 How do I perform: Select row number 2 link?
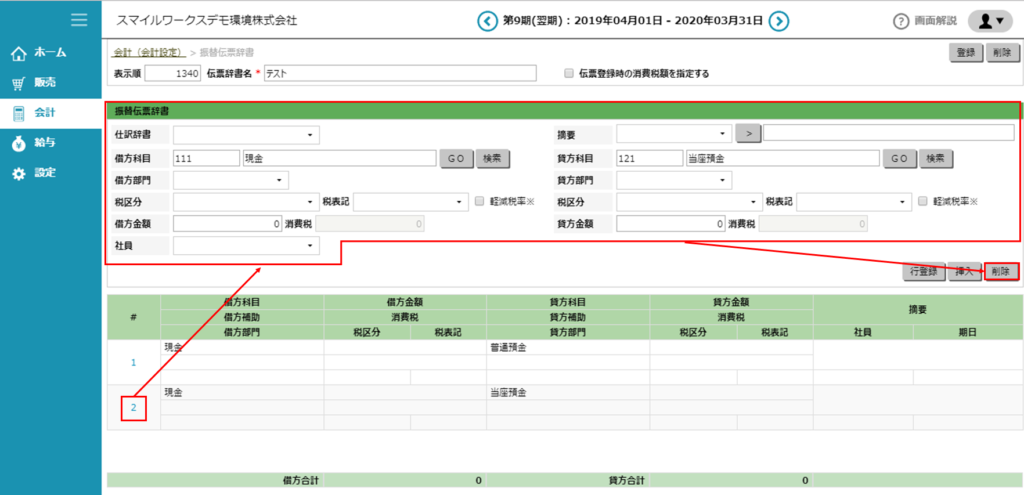pos(133,407)
